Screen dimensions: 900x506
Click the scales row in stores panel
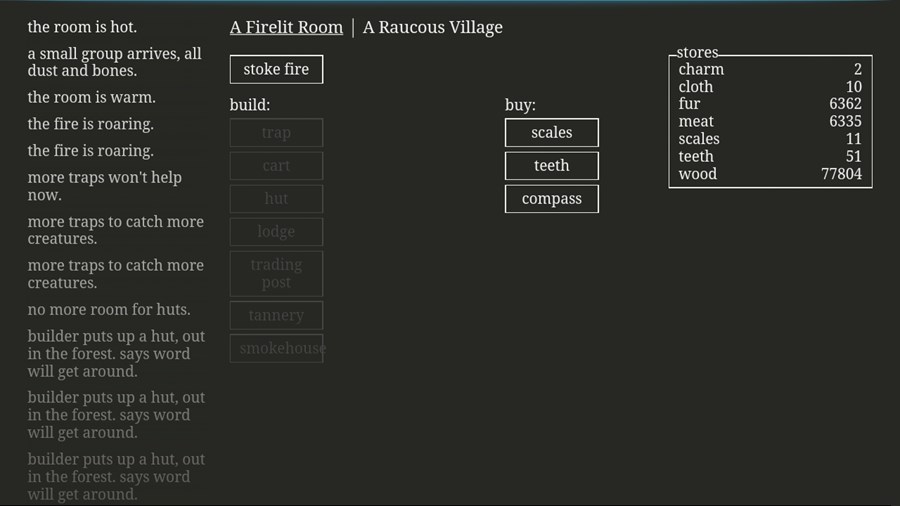click(x=769, y=139)
